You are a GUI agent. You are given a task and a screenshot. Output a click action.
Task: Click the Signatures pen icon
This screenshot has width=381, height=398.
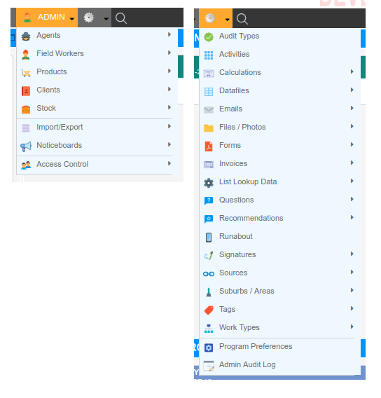[209, 256]
